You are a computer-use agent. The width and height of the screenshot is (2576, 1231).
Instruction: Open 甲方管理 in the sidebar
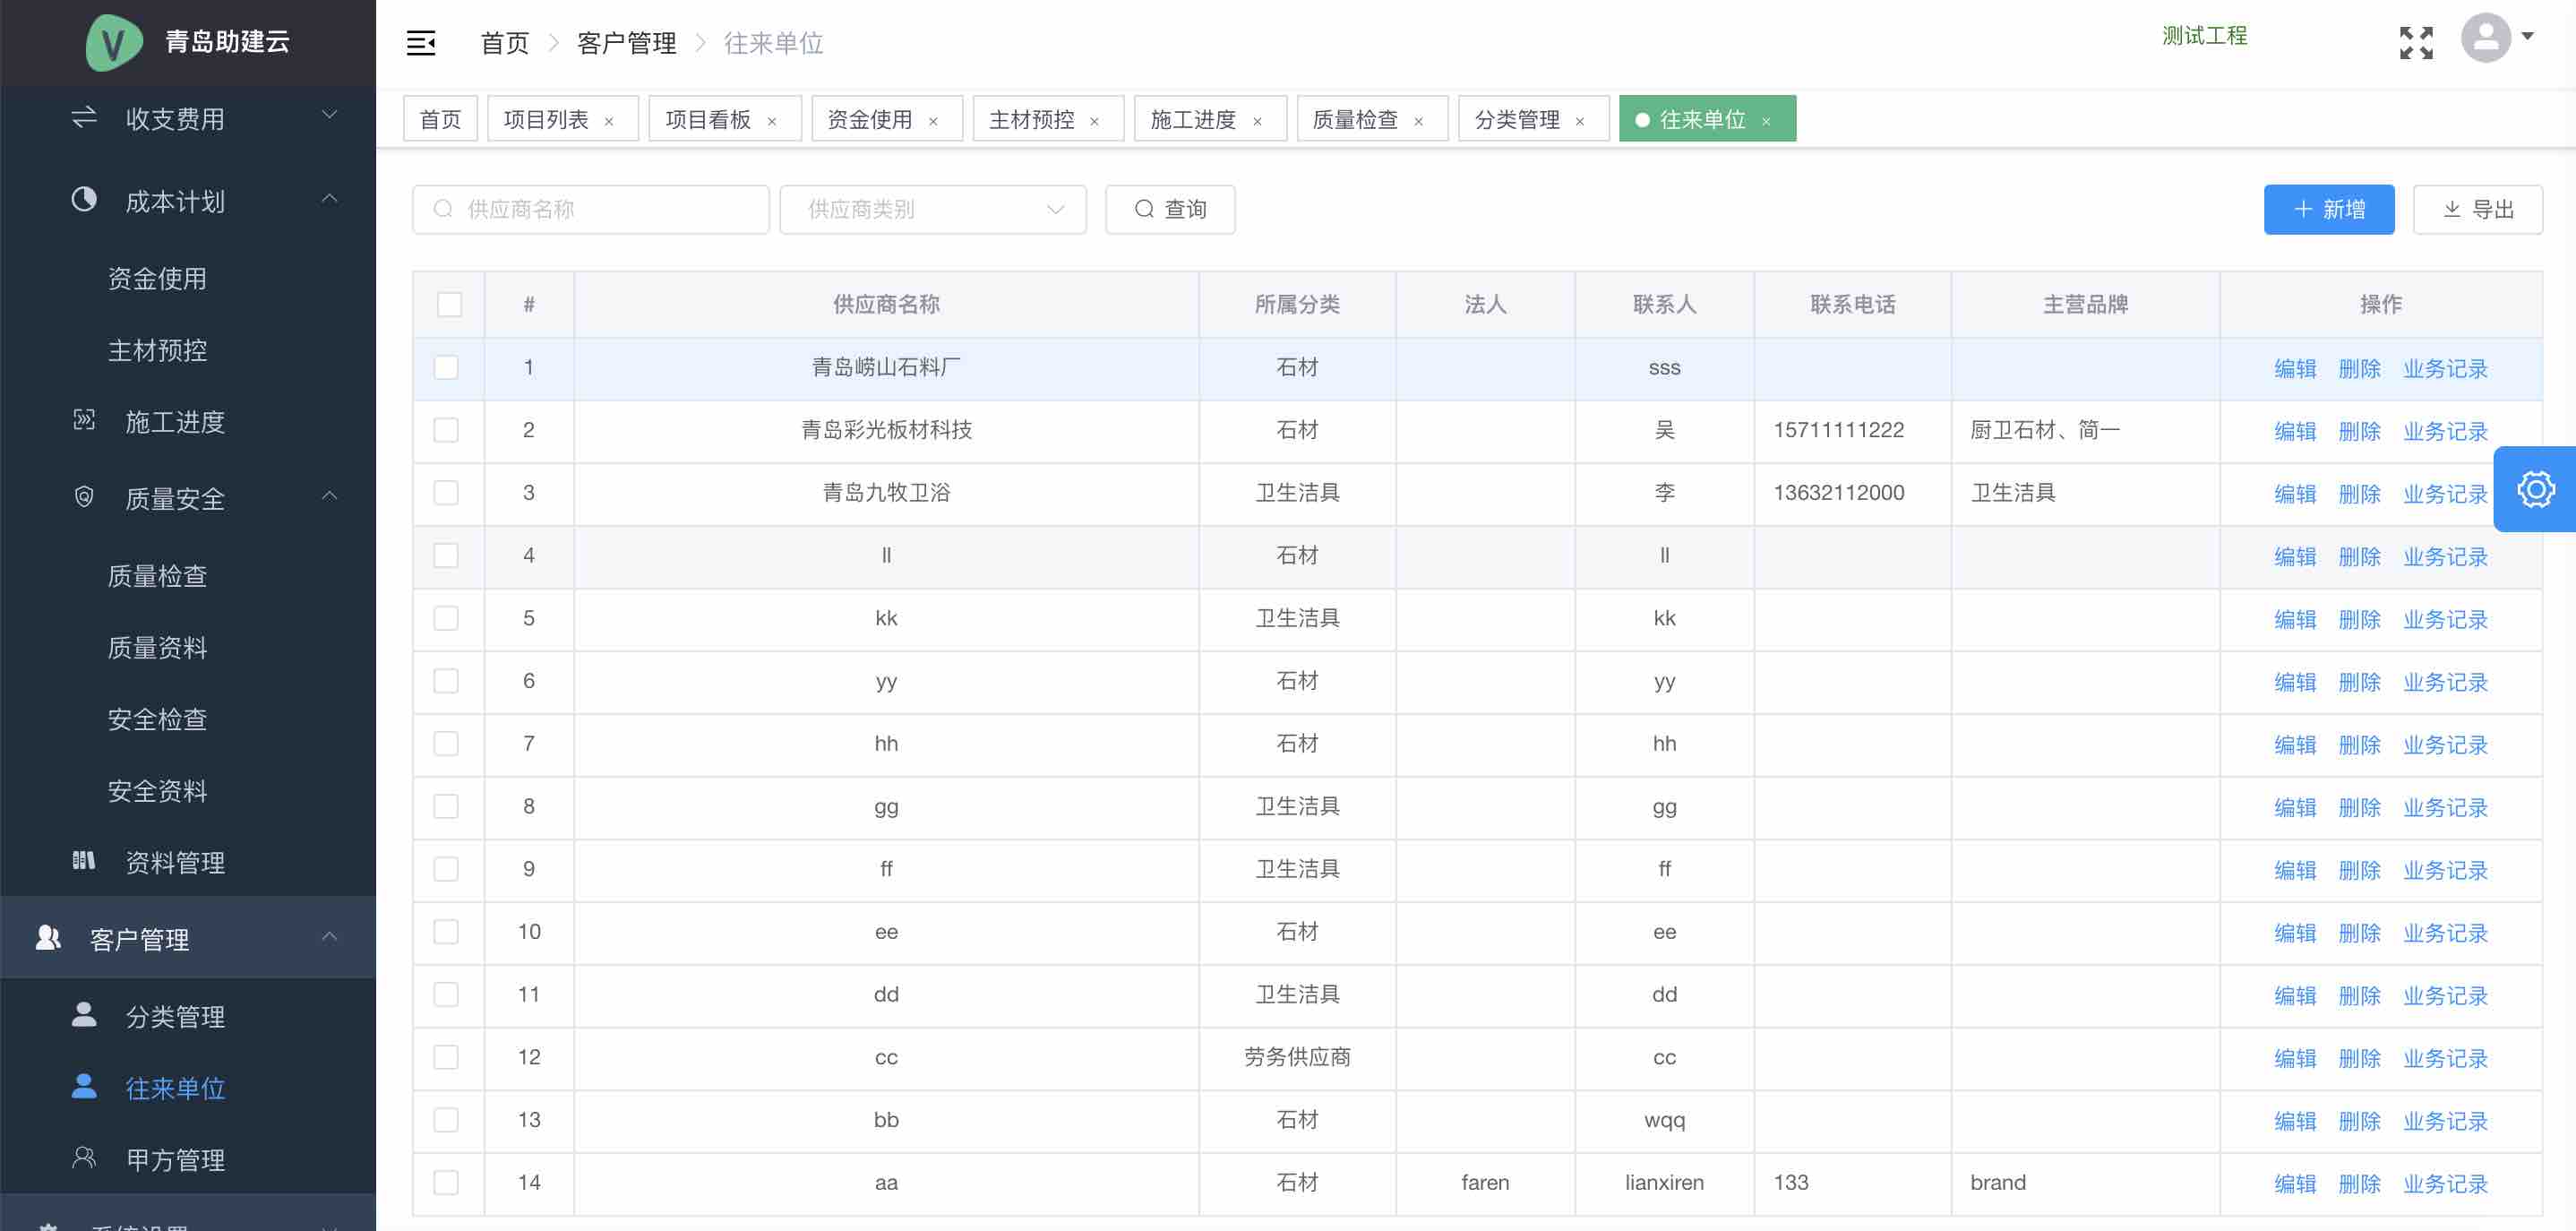(175, 1159)
